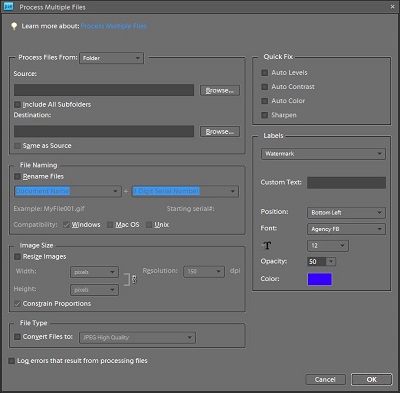
Task: Enable Convert Files to checkbox
Action: pyautogui.click(x=17, y=337)
